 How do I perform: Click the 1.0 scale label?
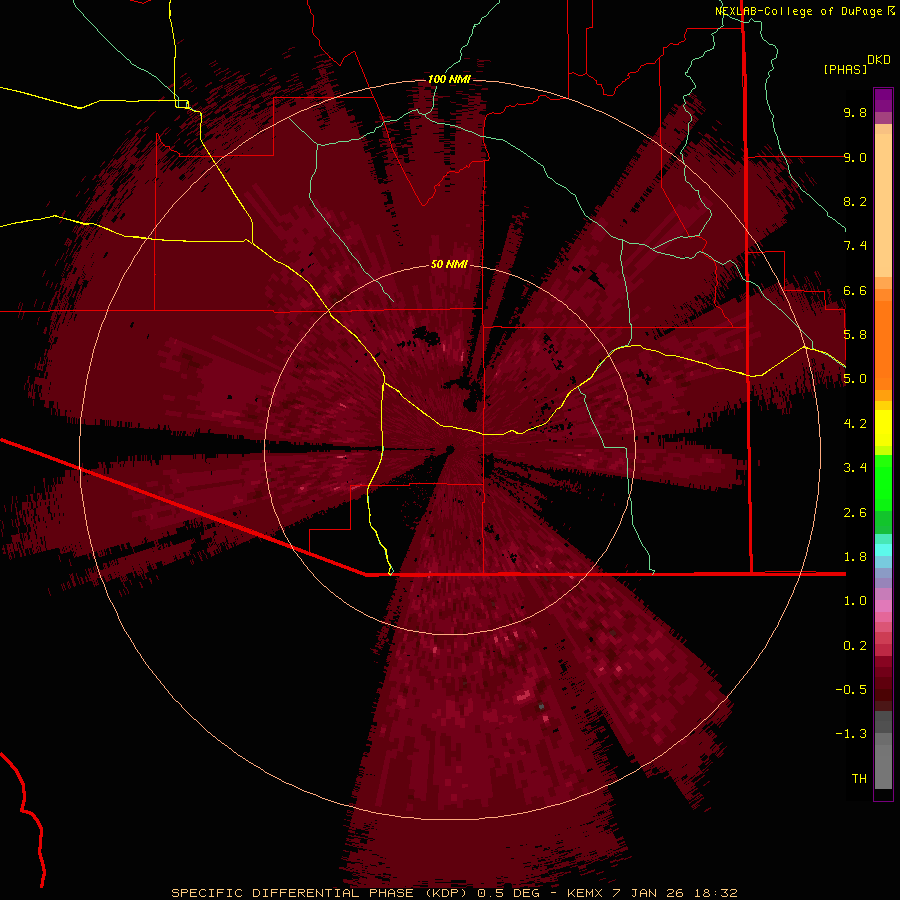click(x=855, y=601)
